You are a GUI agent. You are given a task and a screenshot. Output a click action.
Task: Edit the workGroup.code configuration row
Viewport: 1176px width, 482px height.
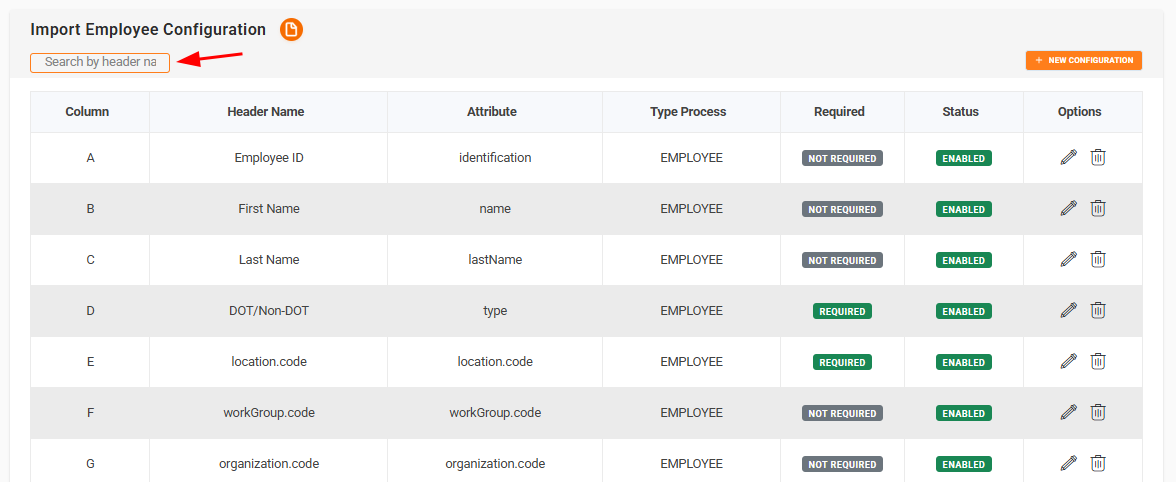pyautogui.click(x=1068, y=412)
